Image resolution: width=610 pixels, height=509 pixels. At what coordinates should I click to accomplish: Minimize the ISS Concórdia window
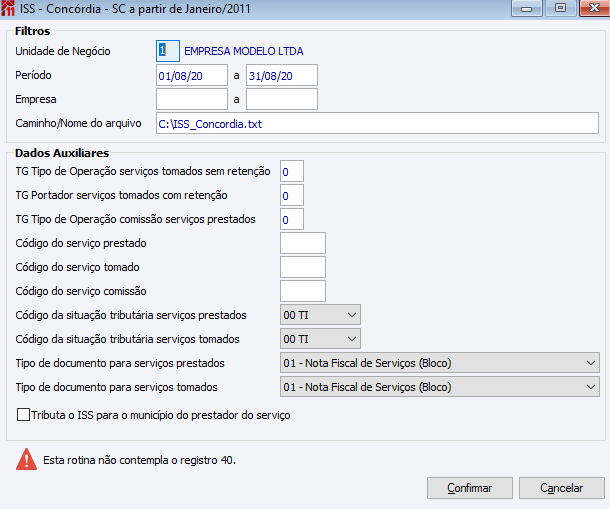point(526,8)
